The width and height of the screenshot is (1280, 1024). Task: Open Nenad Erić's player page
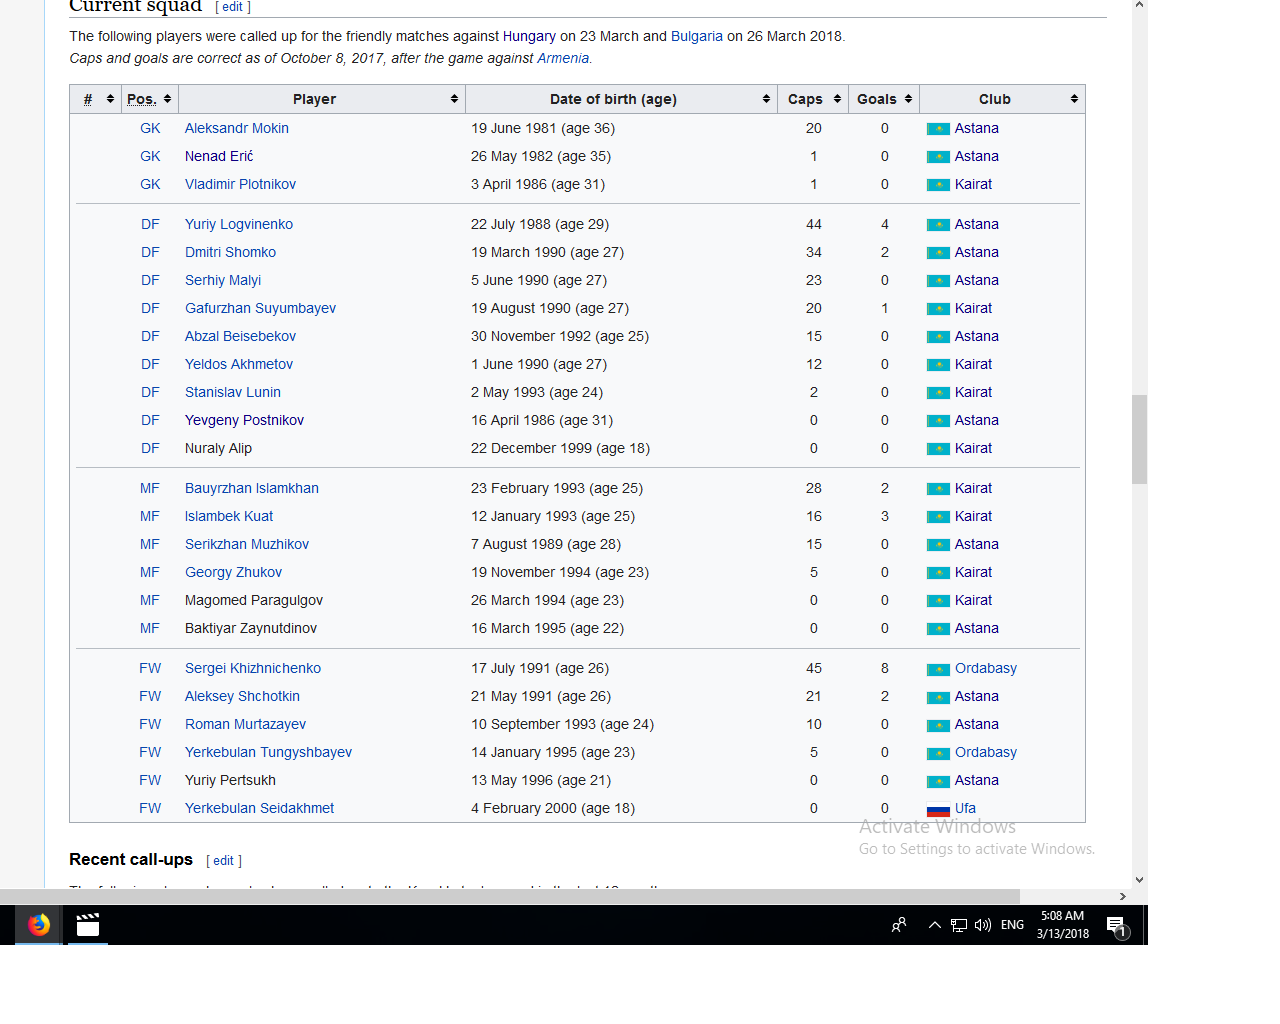219,156
